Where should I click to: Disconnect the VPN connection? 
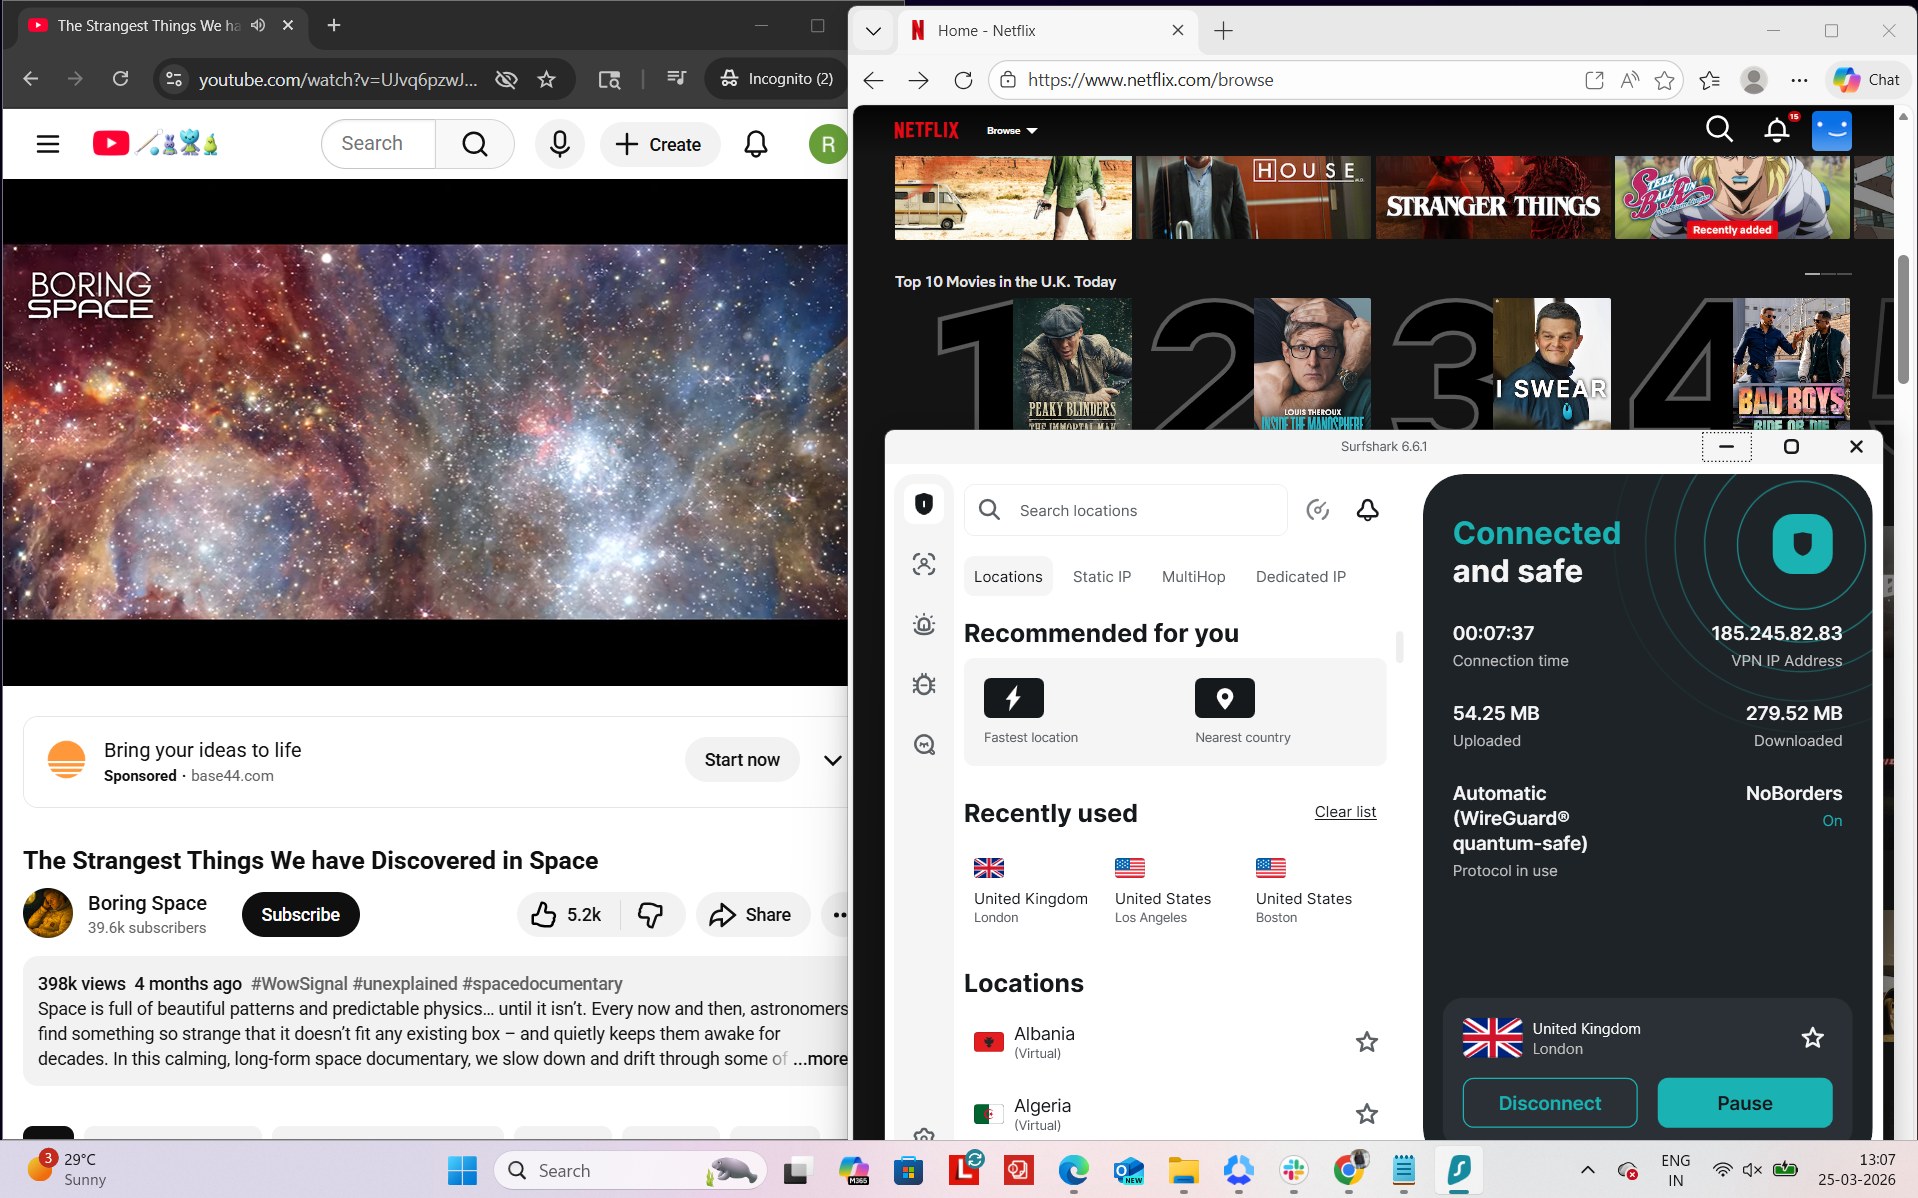pyautogui.click(x=1549, y=1102)
